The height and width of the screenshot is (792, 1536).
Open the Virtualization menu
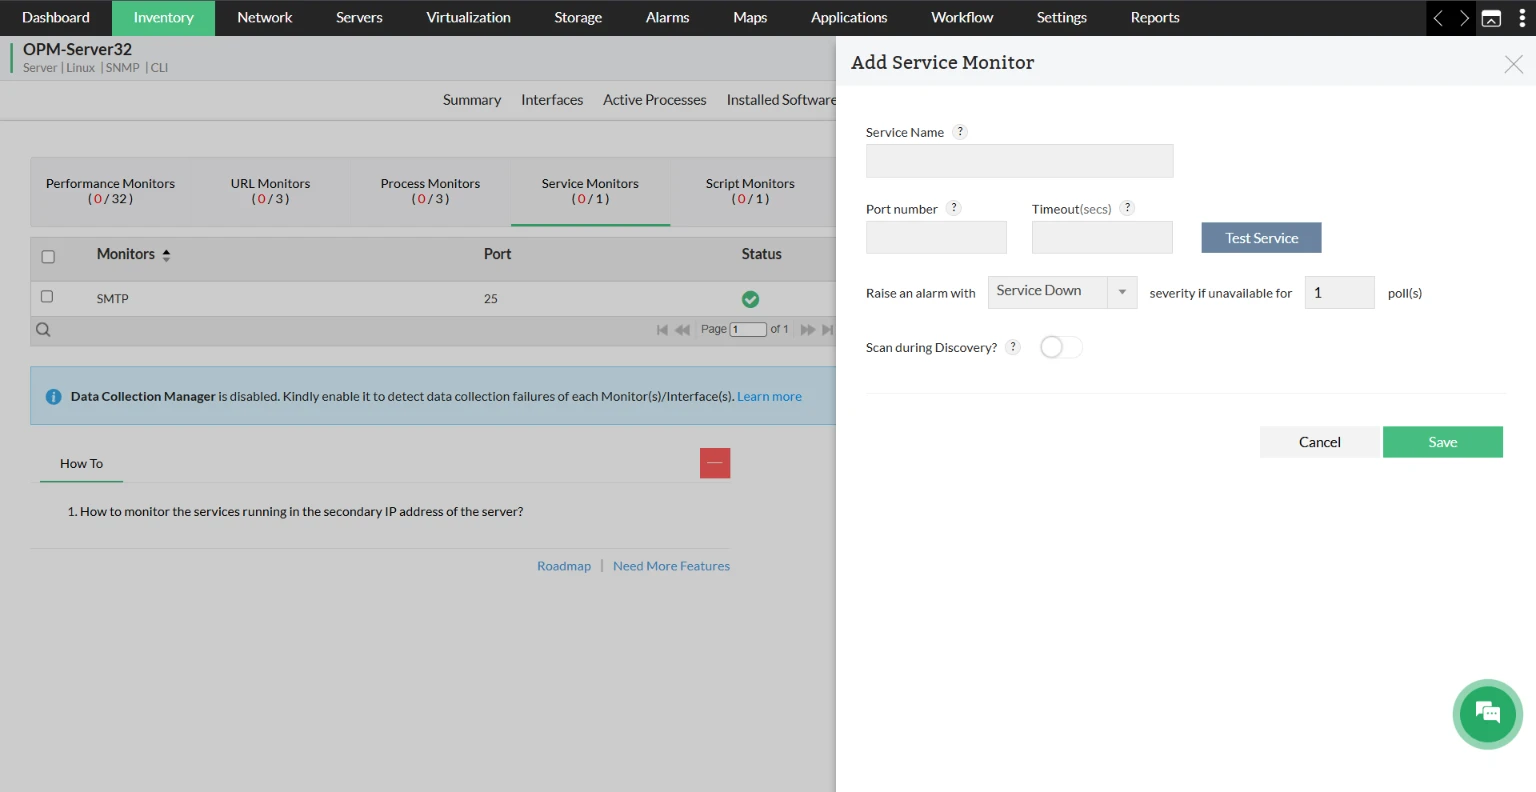coord(468,18)
